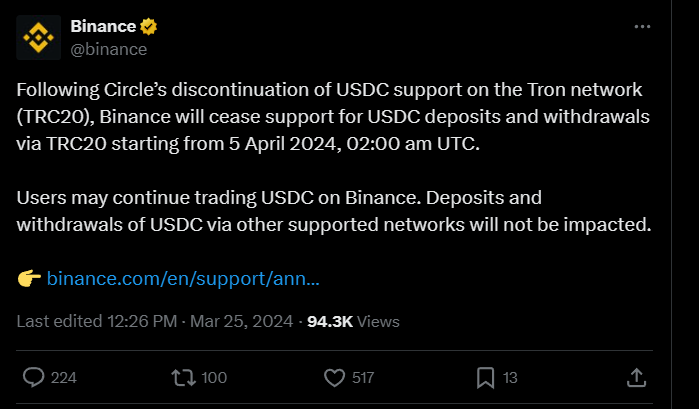Open the @binance handle link
This screenshot has height=409, width=699.
point(108,49)
